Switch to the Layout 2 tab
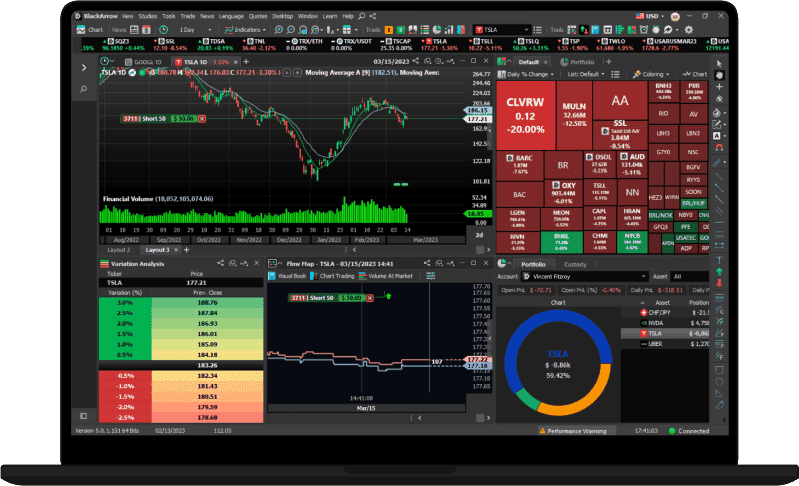The width and height of the screenshot is (799, 486). [119, 250]
